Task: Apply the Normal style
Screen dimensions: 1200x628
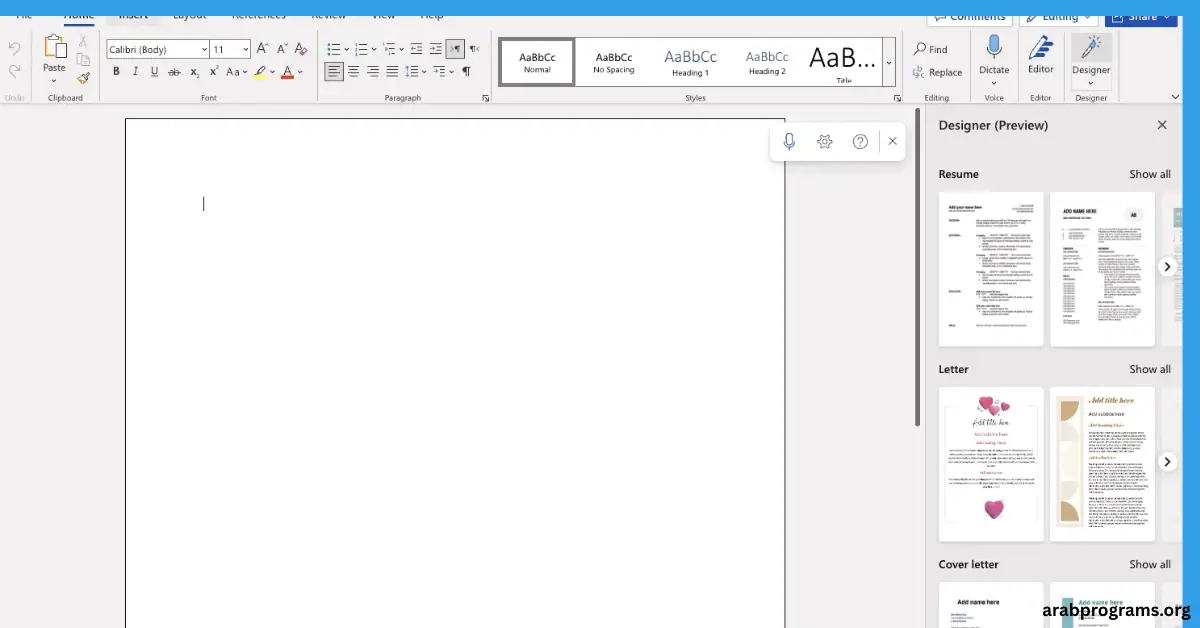Action: (x=537, y=62)
